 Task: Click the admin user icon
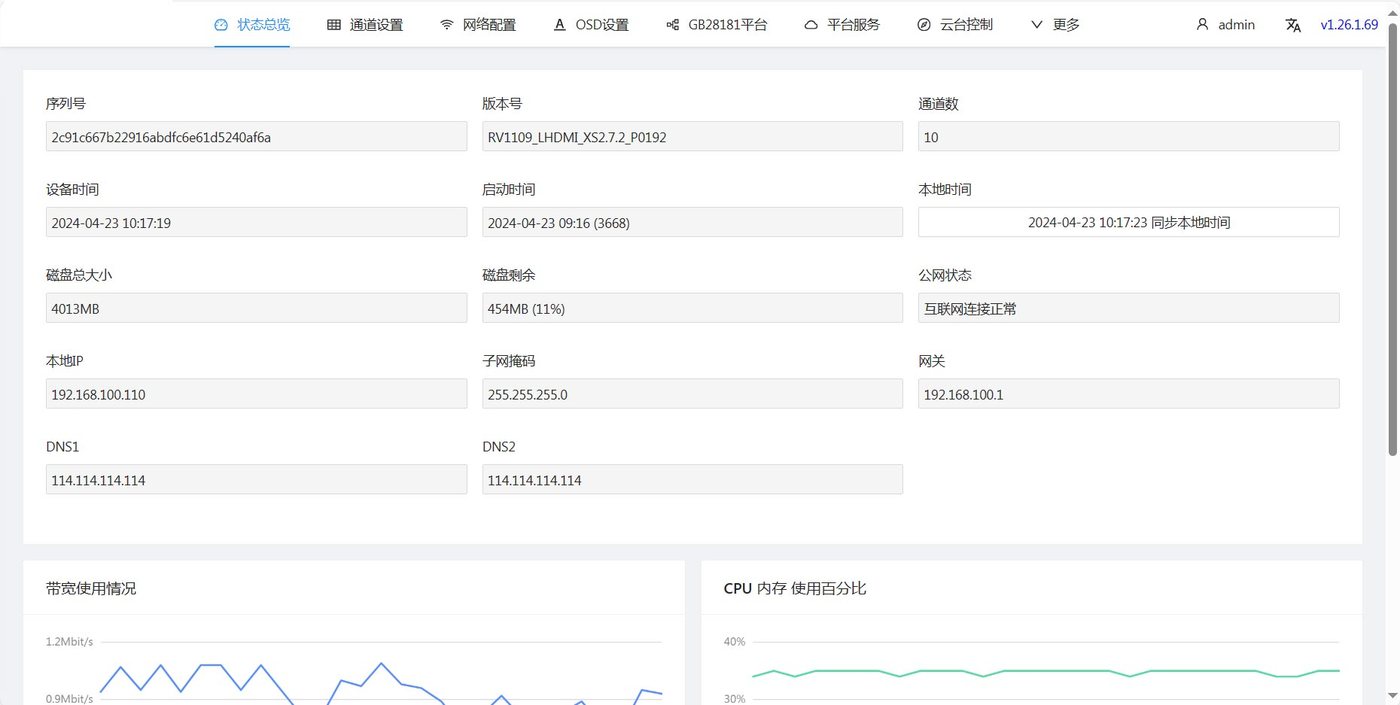1203,24
